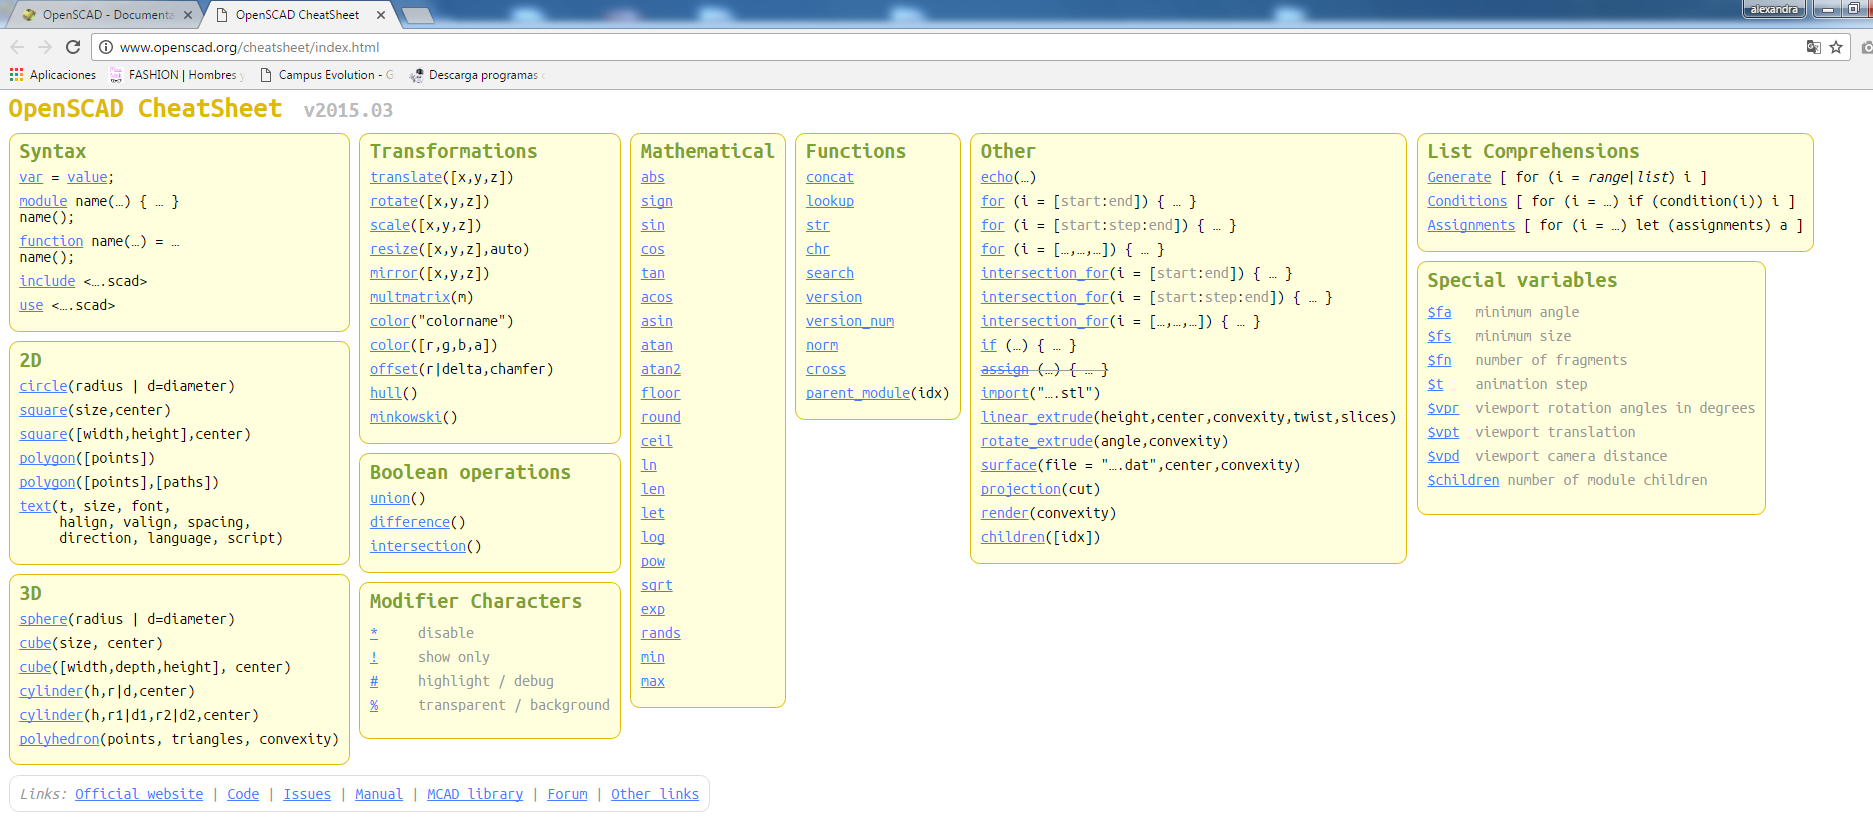1873x823 pixels.
Task: Click the concat function link
Action: pyautogui.click(x=830, y=177)
